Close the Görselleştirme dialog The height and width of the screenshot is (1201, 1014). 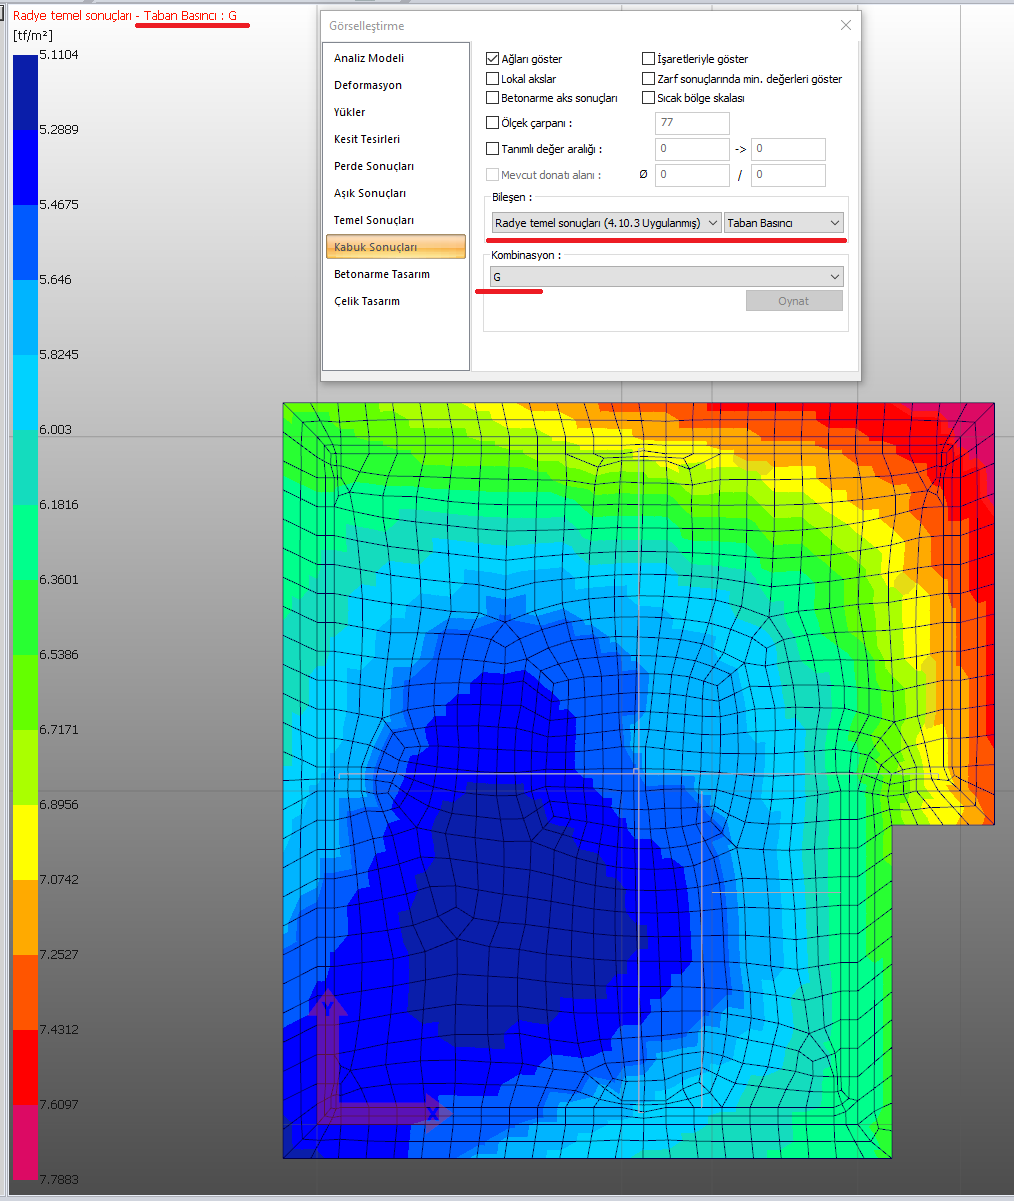point(845,25)
